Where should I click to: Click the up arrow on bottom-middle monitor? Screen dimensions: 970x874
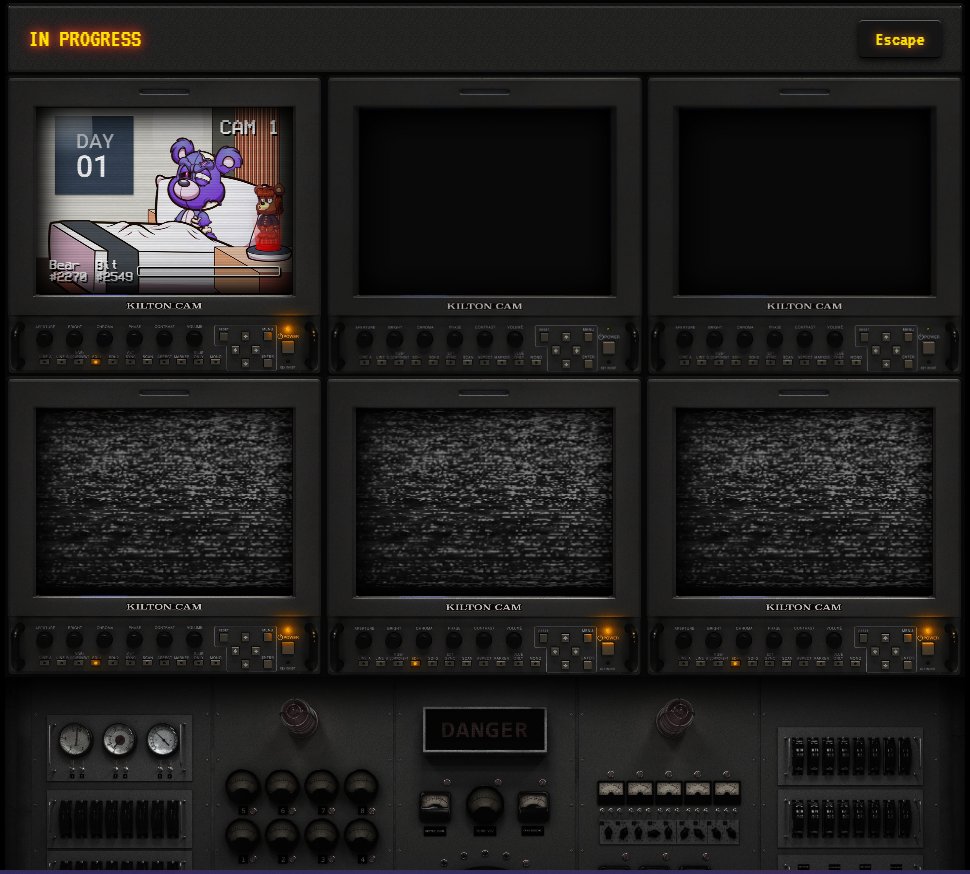click(x=565, y=636)
